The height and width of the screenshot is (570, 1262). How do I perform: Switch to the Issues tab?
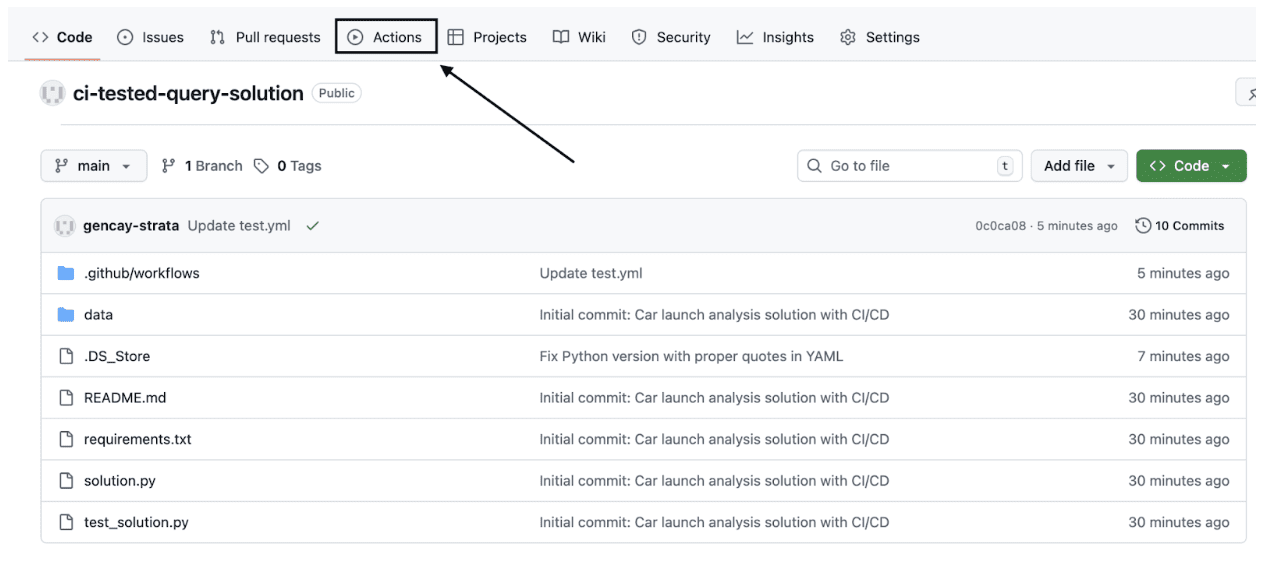151,37
